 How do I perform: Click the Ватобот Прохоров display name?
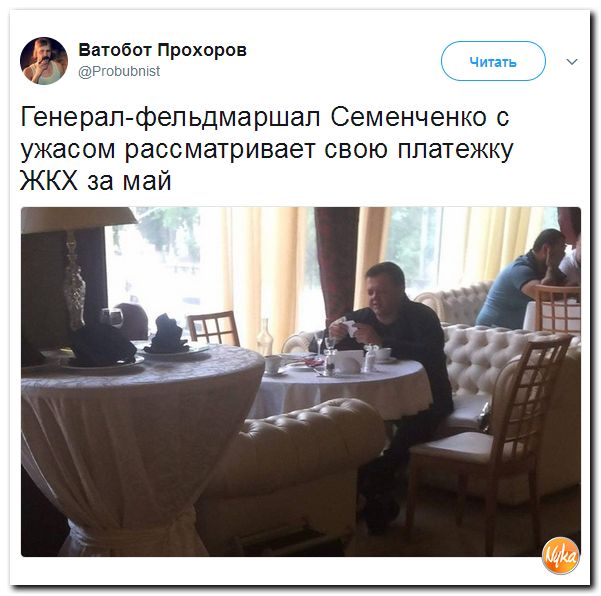[x=163, y=50]
